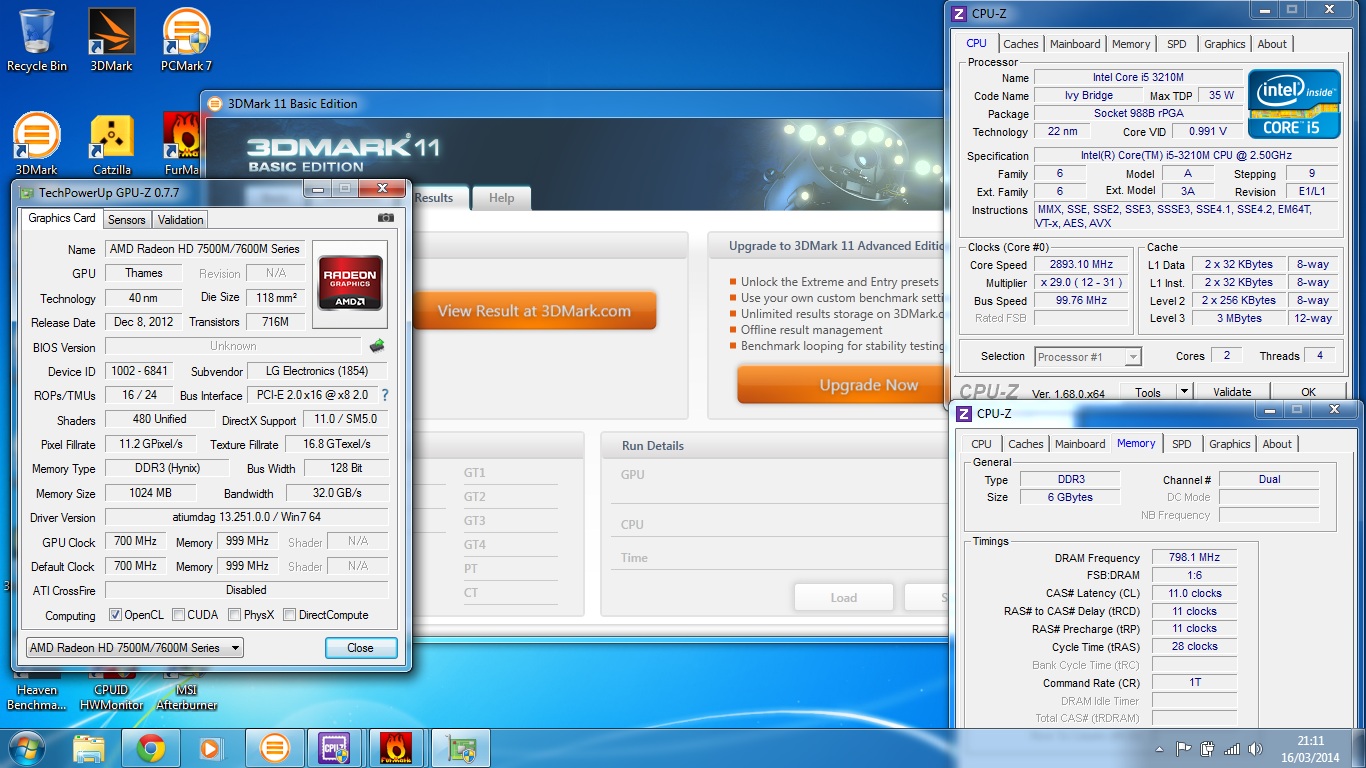Switch to 3DMark on the taskbar
Viewport: 1366px width, 768px height.
273,747
